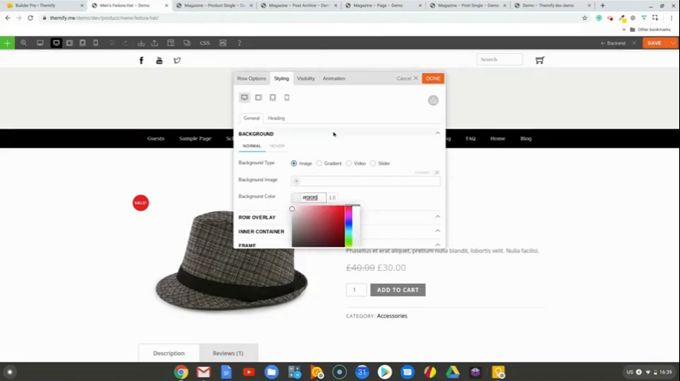Open Accessories category link

pos(392,316)
